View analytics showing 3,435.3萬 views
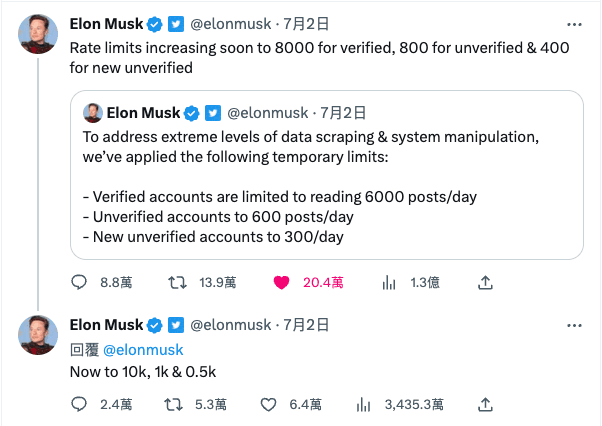602x426 pixels. point(363,405)
